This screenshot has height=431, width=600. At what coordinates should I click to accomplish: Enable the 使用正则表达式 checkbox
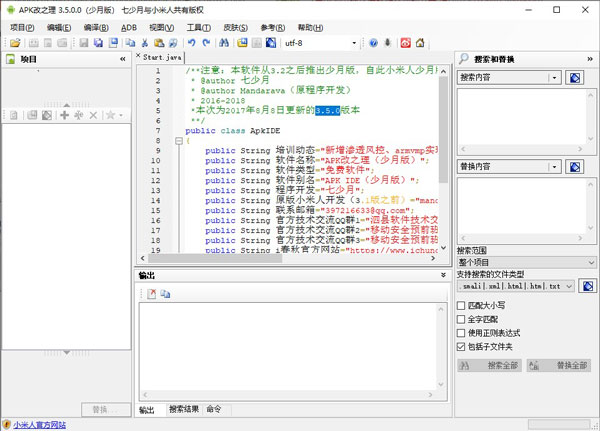click(461, 333)
